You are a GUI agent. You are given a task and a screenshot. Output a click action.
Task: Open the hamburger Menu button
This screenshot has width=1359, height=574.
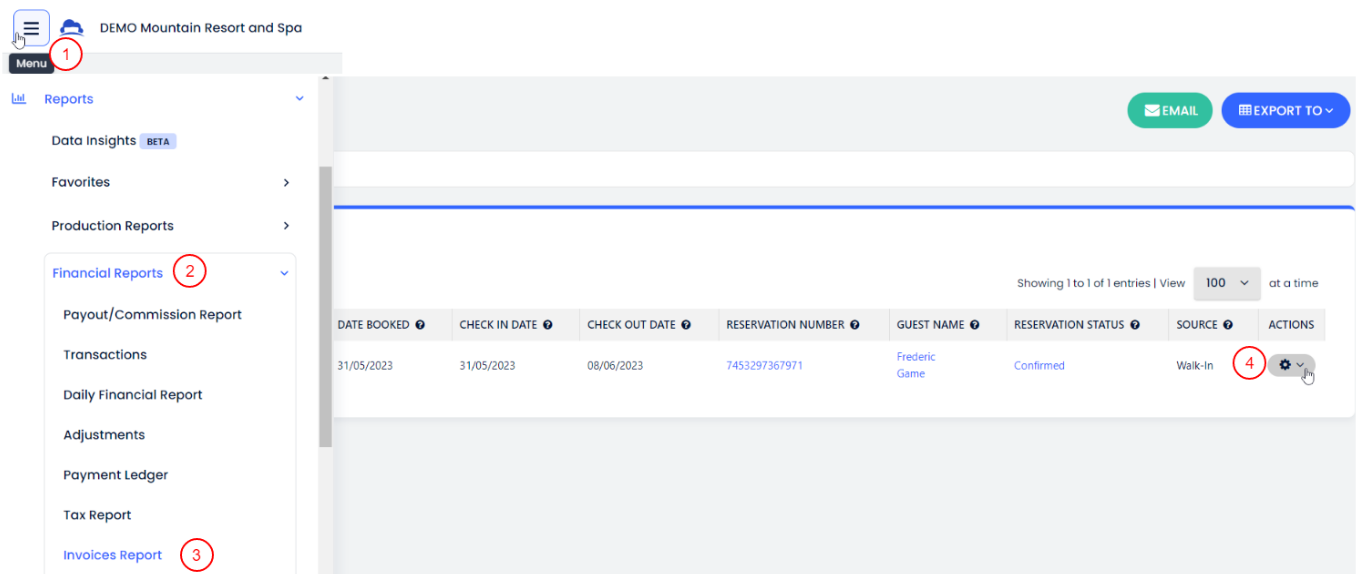(x=31, y=28)
